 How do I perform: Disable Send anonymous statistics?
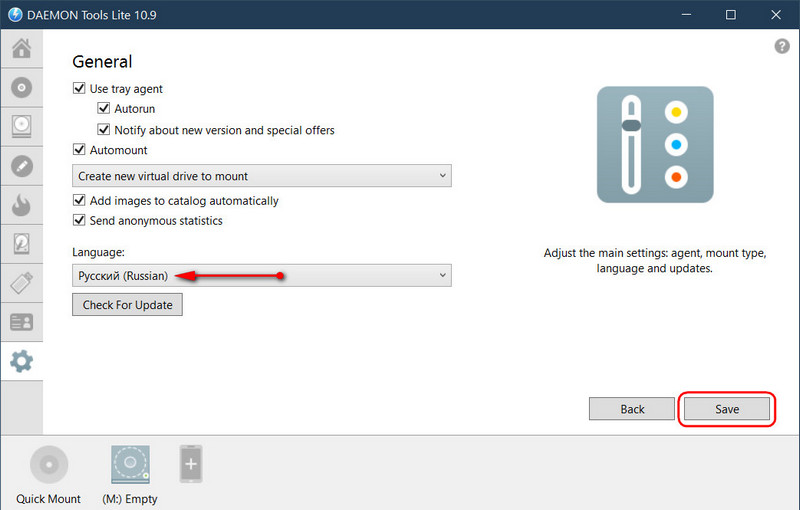(79, 220)
